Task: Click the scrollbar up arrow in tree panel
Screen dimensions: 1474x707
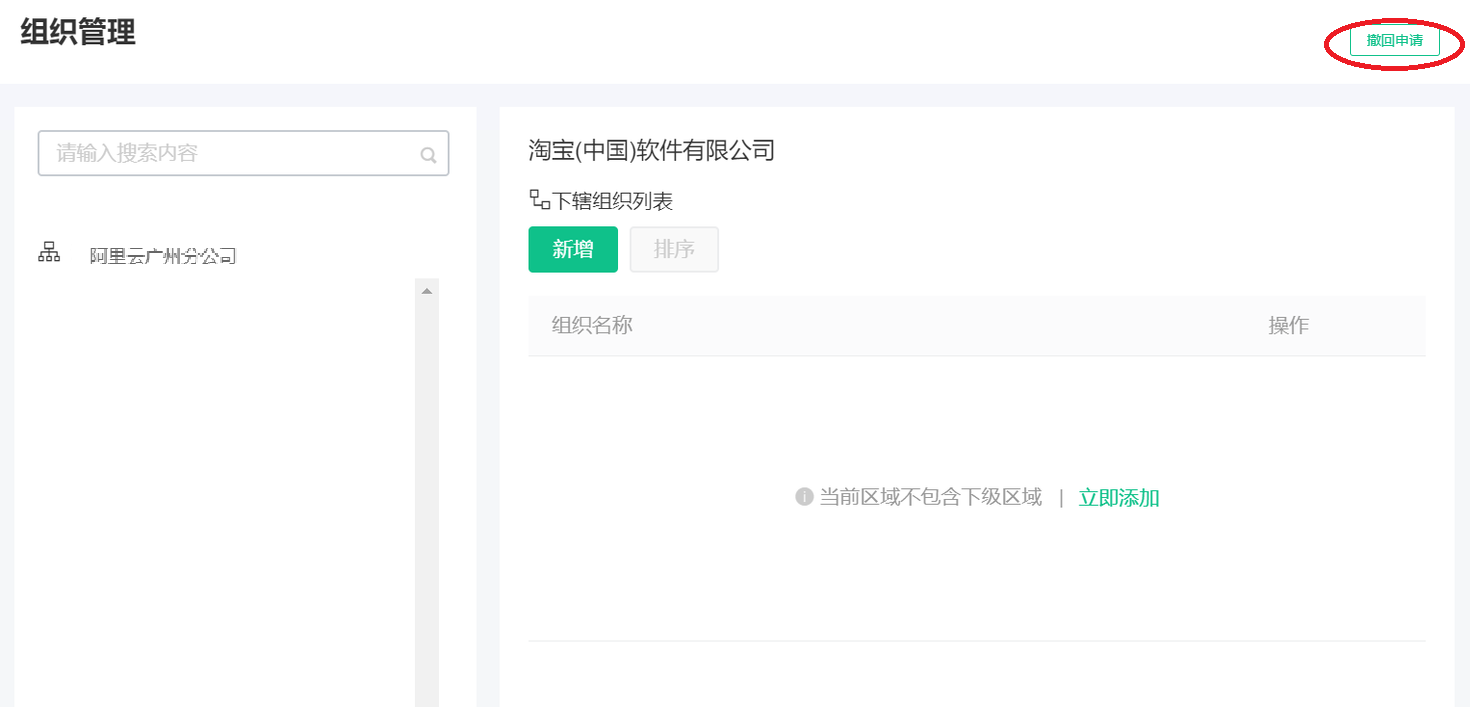Action: click(427, 291)
